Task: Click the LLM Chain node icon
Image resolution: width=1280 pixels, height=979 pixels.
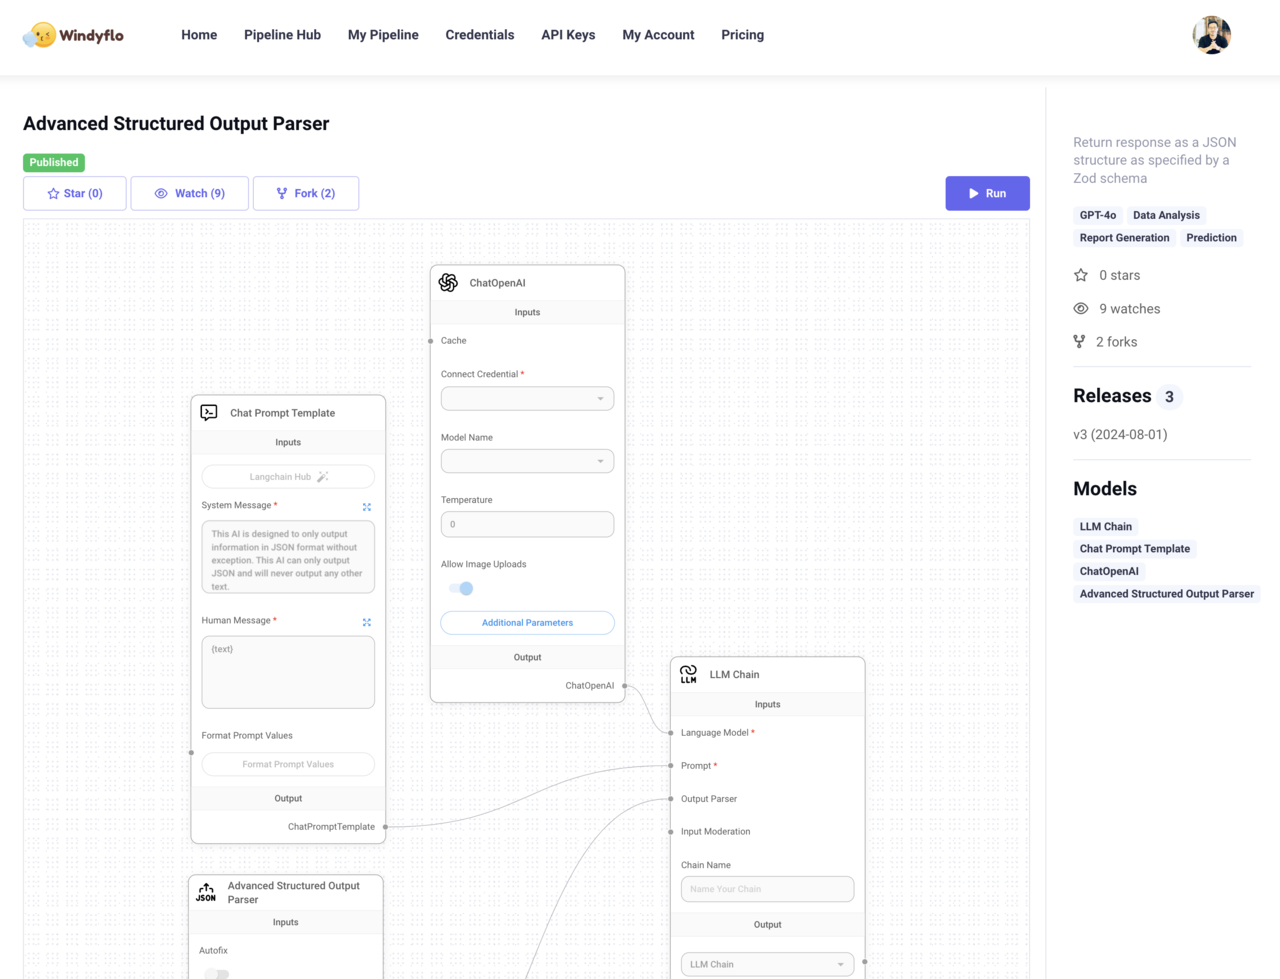Action: click(689, 674)
